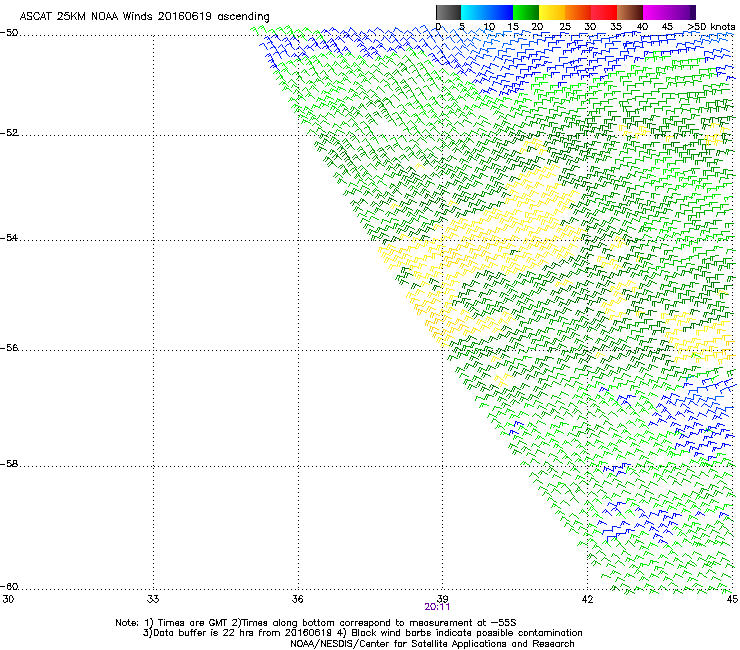Click the note line starting 'Note: 1) Times are GMT'
Viewport: 740px width, 650px height.
(316, 623)
